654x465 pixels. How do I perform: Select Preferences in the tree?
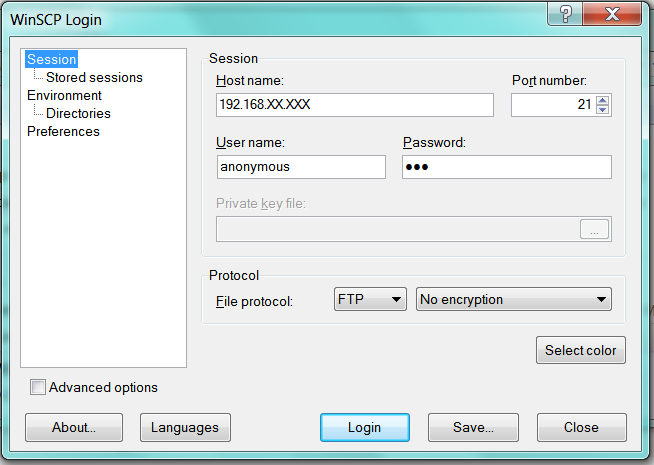click(63, 132)
